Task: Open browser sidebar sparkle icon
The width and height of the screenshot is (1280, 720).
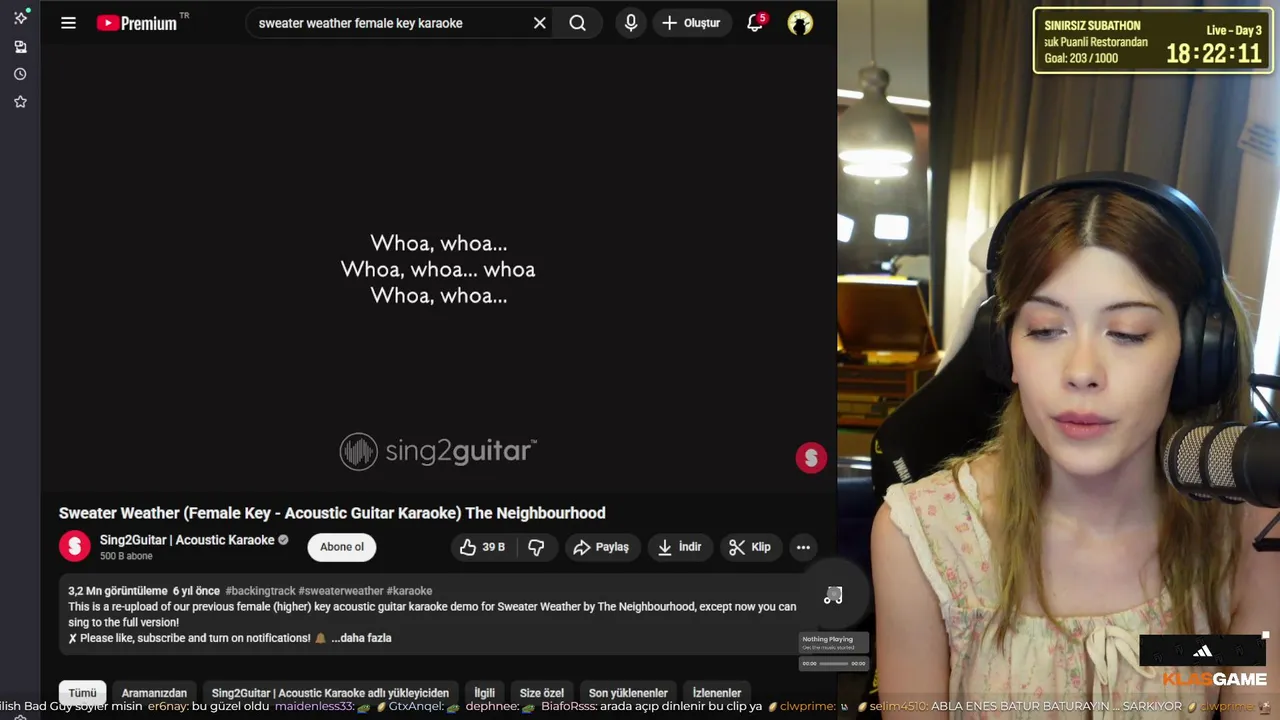Action: coord(20,18)
